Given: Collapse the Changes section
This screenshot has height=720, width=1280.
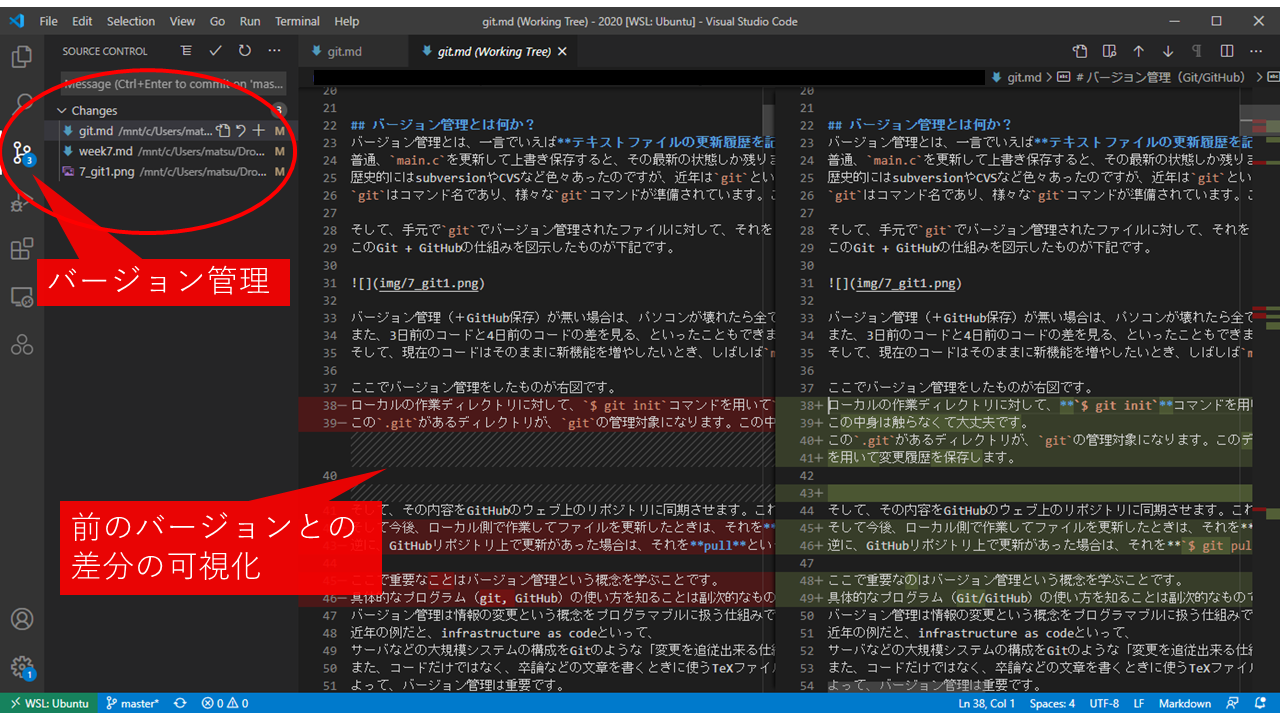Looking at the screenshot, I should click(62, 111).
